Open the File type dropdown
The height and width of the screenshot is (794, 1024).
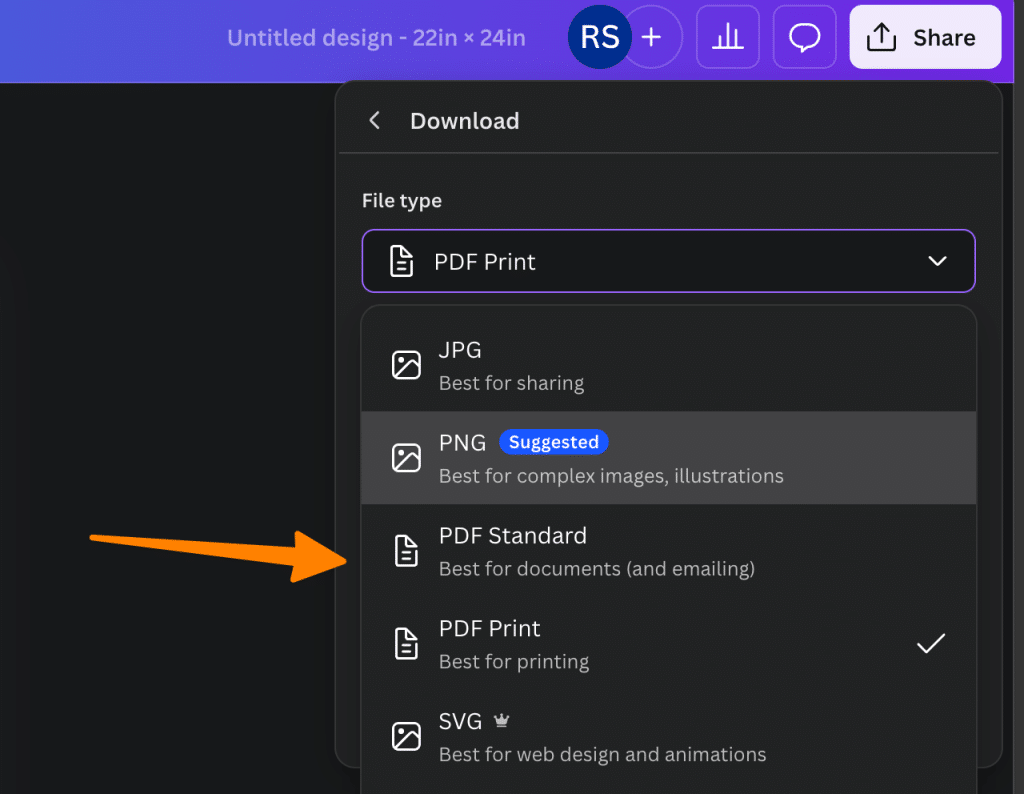668,261
